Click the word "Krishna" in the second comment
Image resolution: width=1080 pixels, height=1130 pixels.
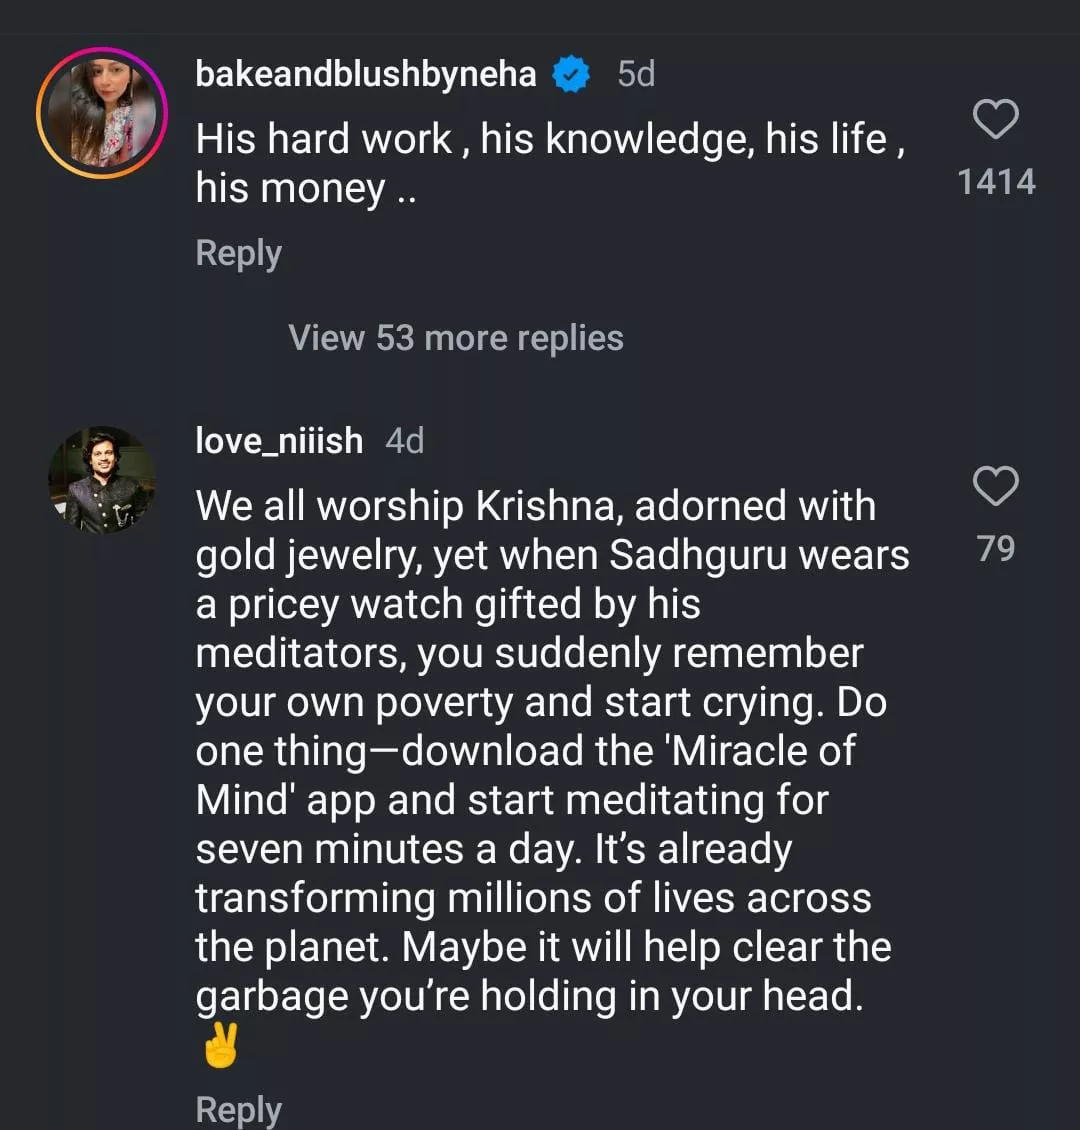click(549, 506)
